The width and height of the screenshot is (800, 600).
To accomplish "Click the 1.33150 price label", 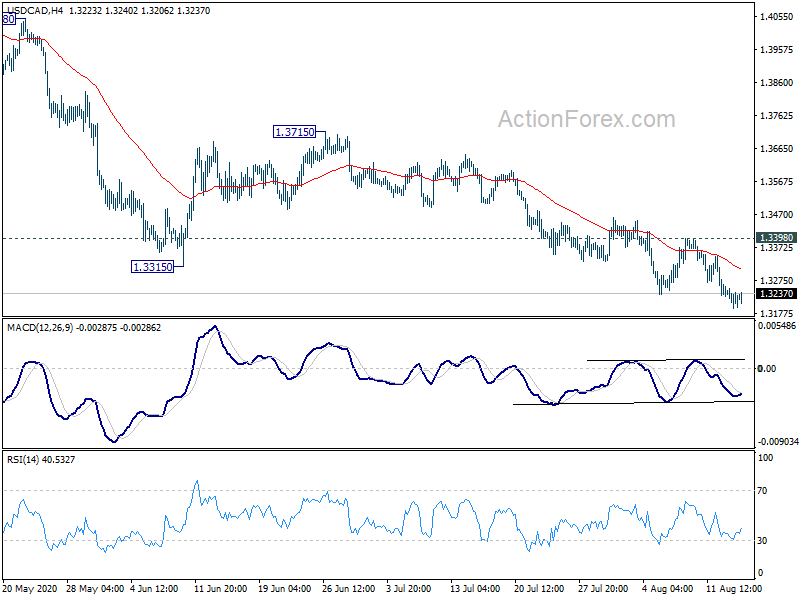I will (153, 267).
